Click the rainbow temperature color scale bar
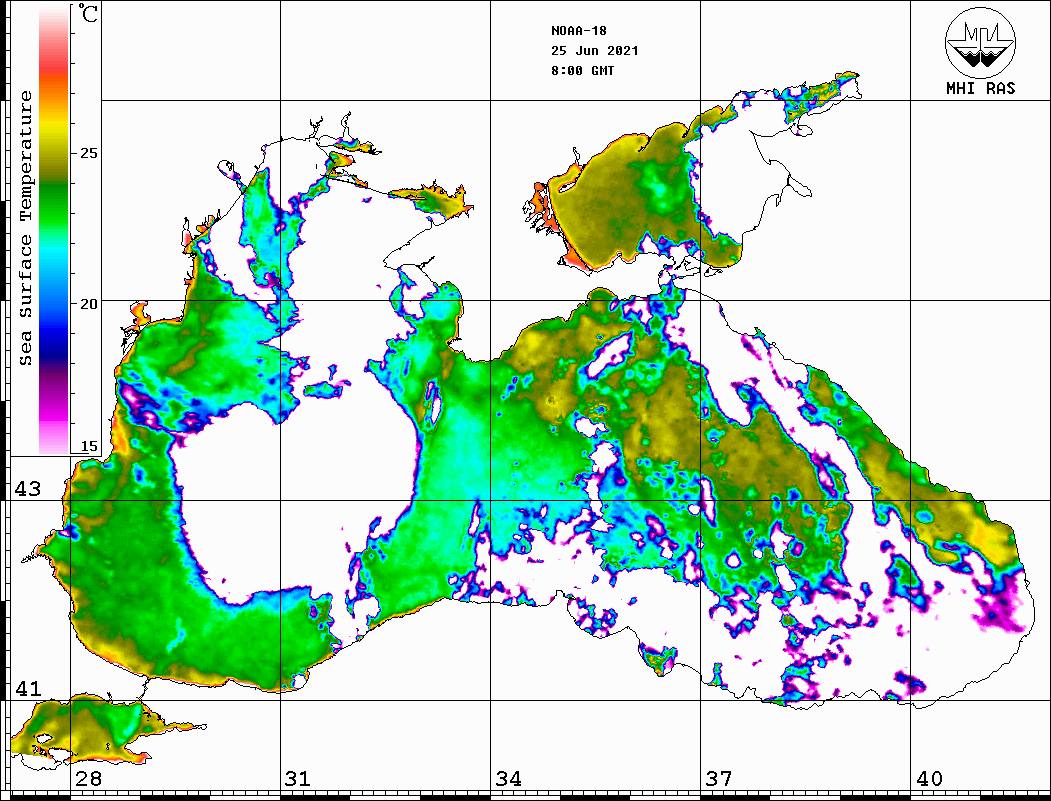Viewport: 1051px width, 801px height. (x=54, y=230)
